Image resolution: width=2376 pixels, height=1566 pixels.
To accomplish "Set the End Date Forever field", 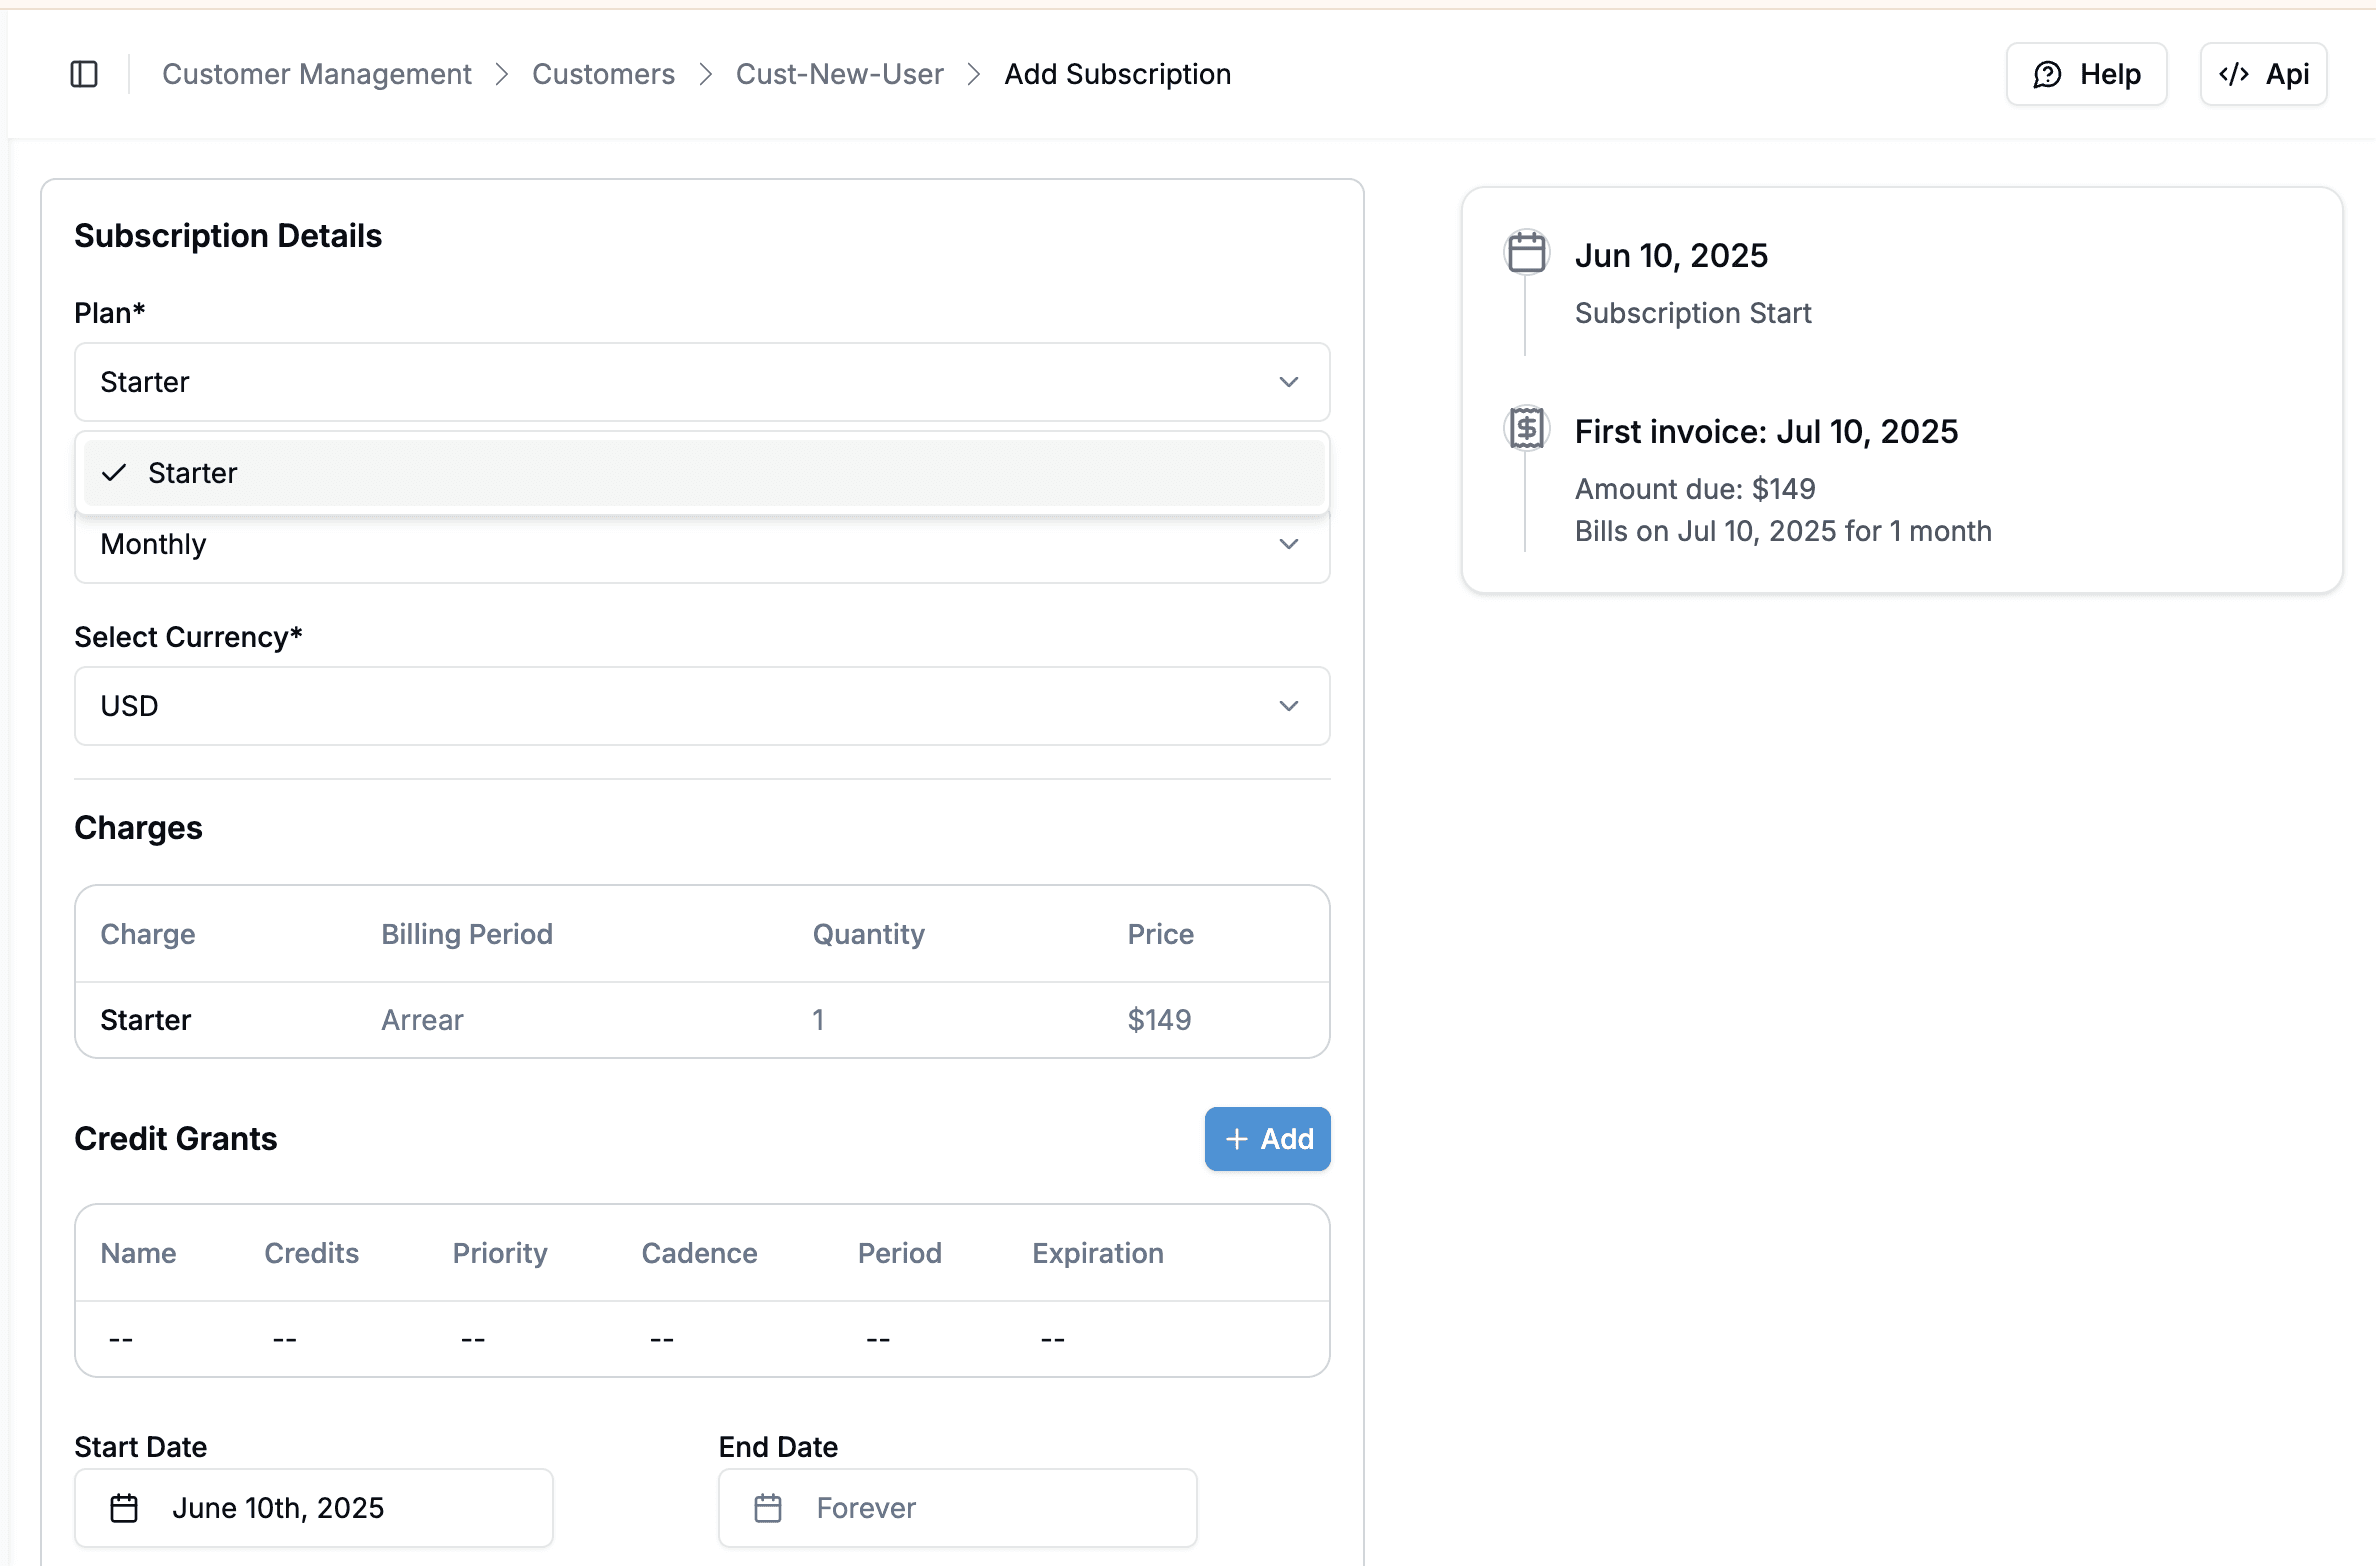I will coord(958,1508).
